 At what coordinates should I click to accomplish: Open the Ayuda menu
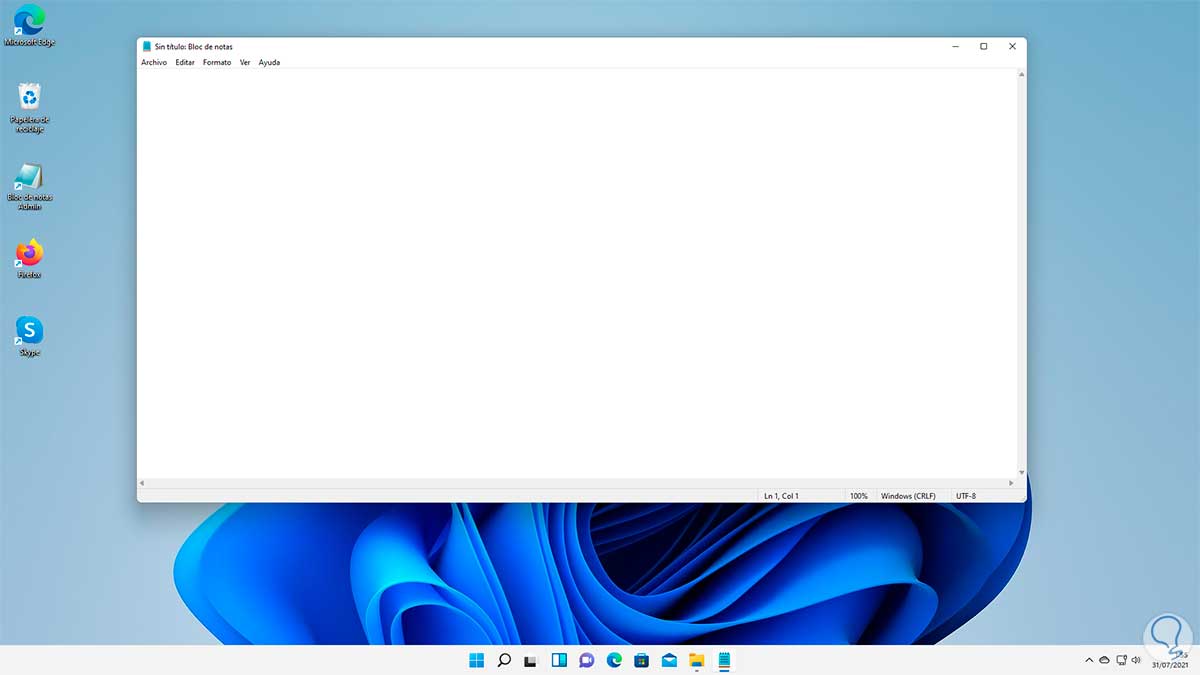click(269, 62)
